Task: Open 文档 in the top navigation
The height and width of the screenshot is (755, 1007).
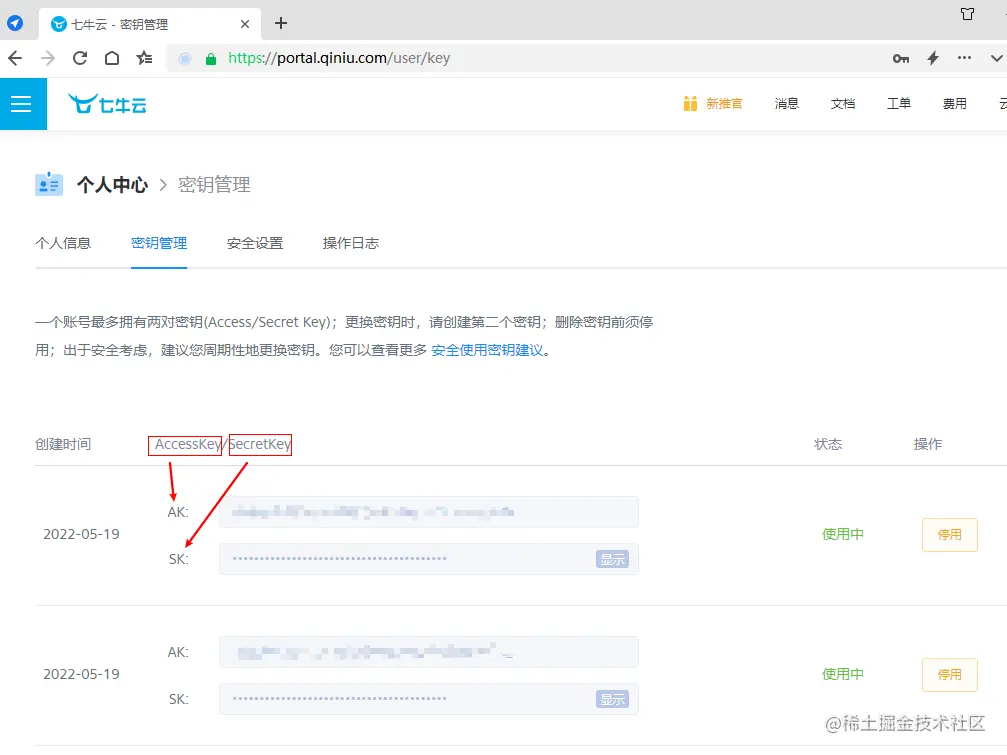Action: [843, 104]
